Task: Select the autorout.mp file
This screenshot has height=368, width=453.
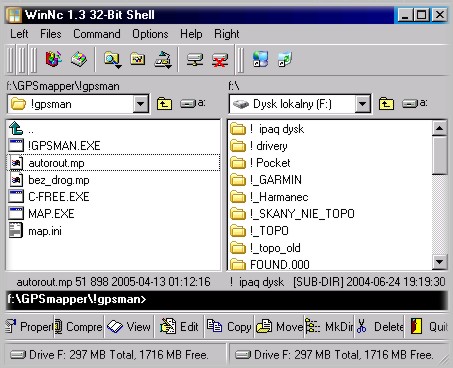Action: [x=113, y=163]
